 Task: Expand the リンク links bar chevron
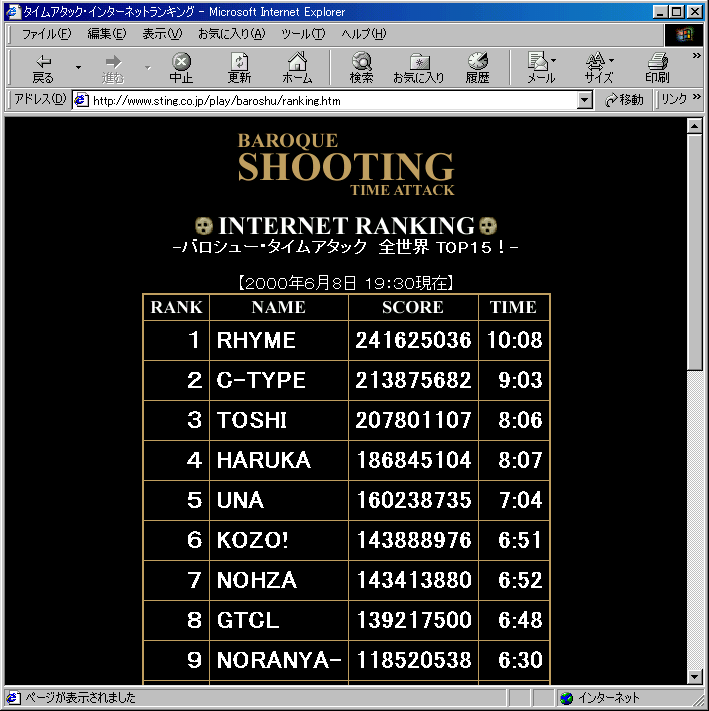696,96
